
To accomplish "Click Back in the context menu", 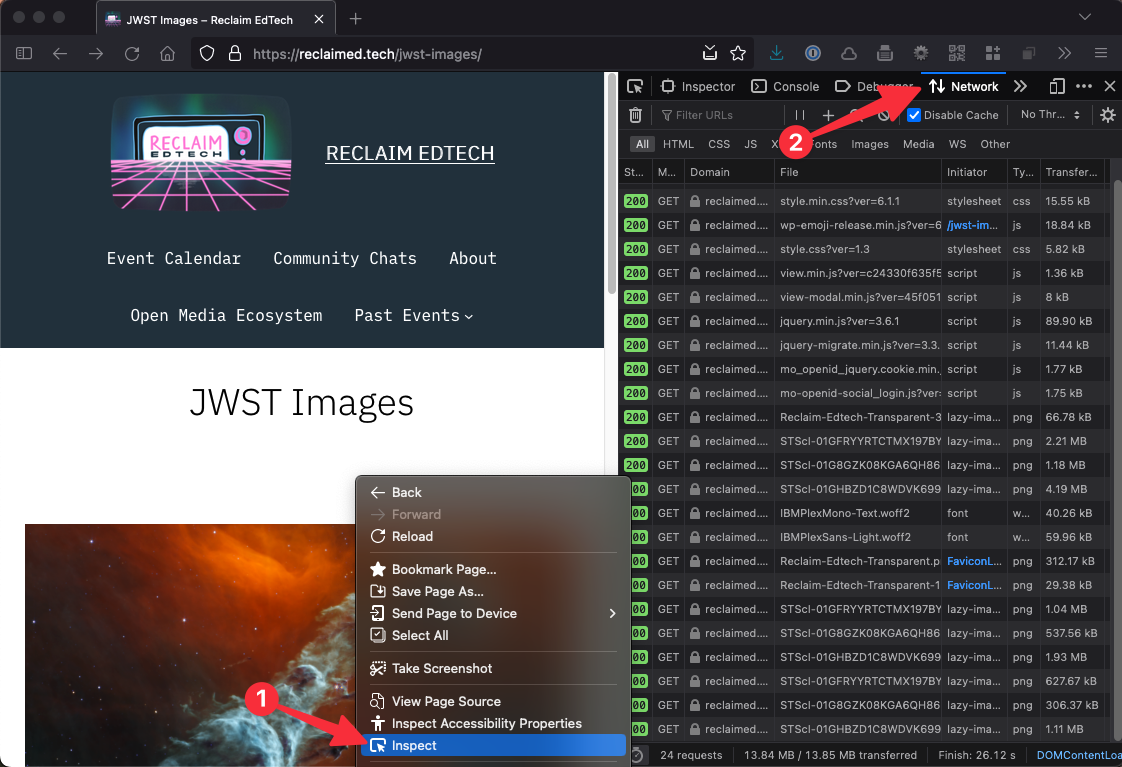I will pyautogui.click(x=494, y=492).
